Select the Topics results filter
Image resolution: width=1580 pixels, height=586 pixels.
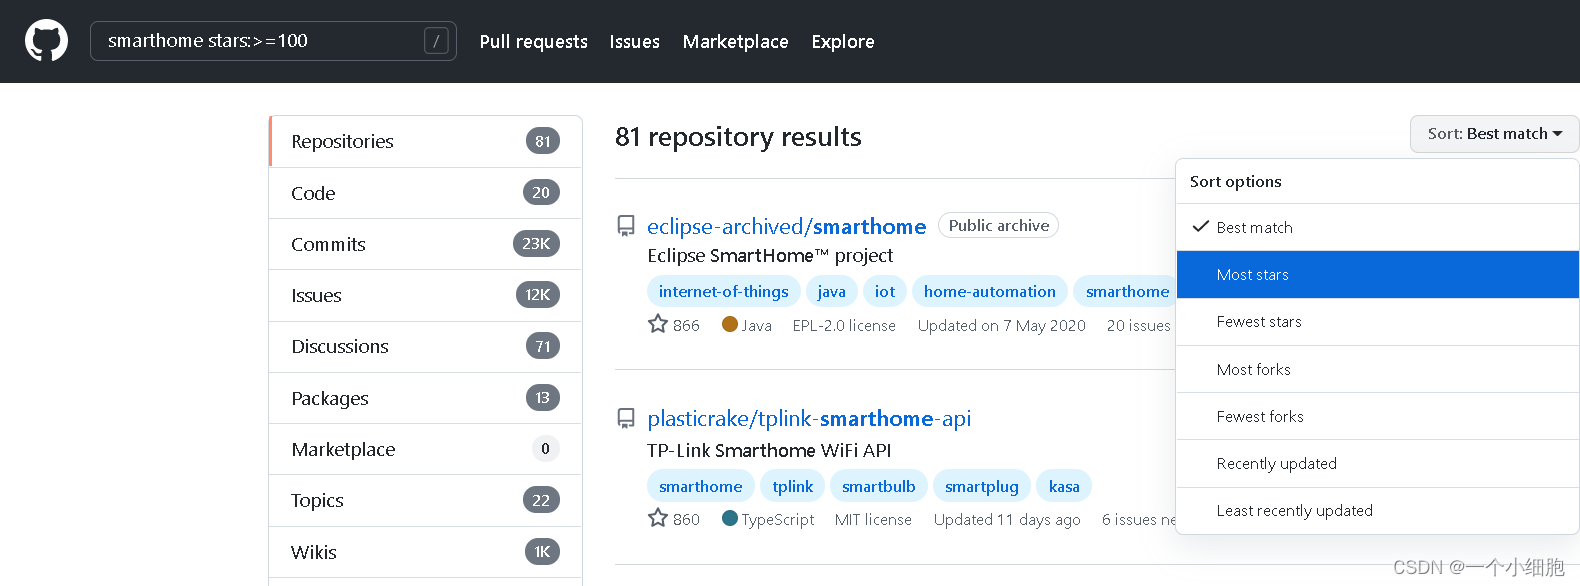click(426, 500)
